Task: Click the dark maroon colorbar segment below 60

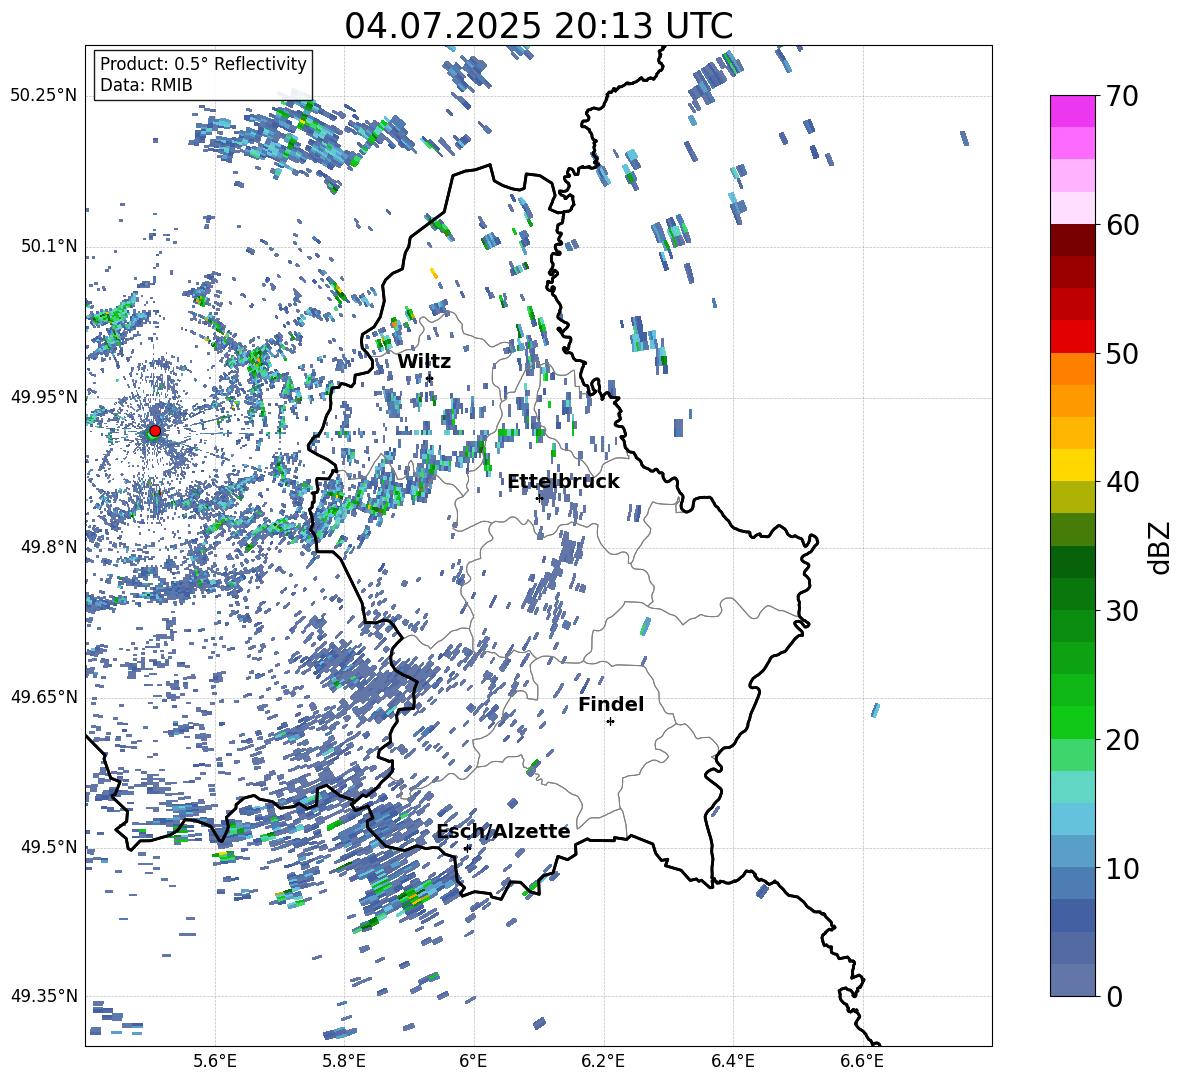Action: (1073, 240)
